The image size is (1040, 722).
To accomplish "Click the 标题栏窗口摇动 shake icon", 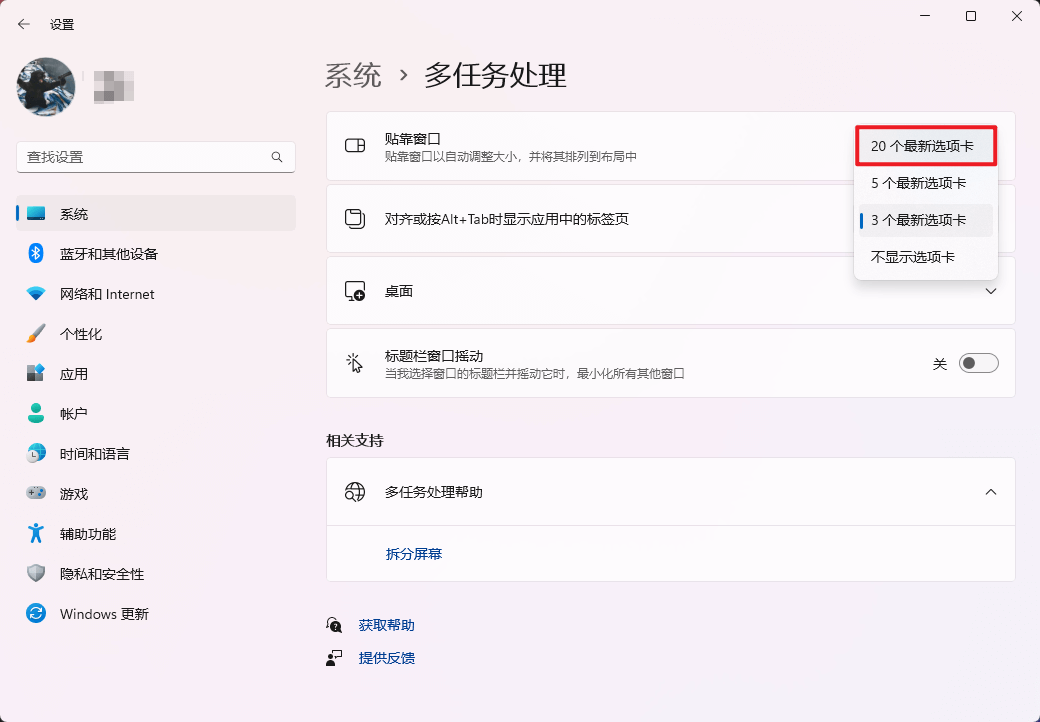I will tap(354, 363).
